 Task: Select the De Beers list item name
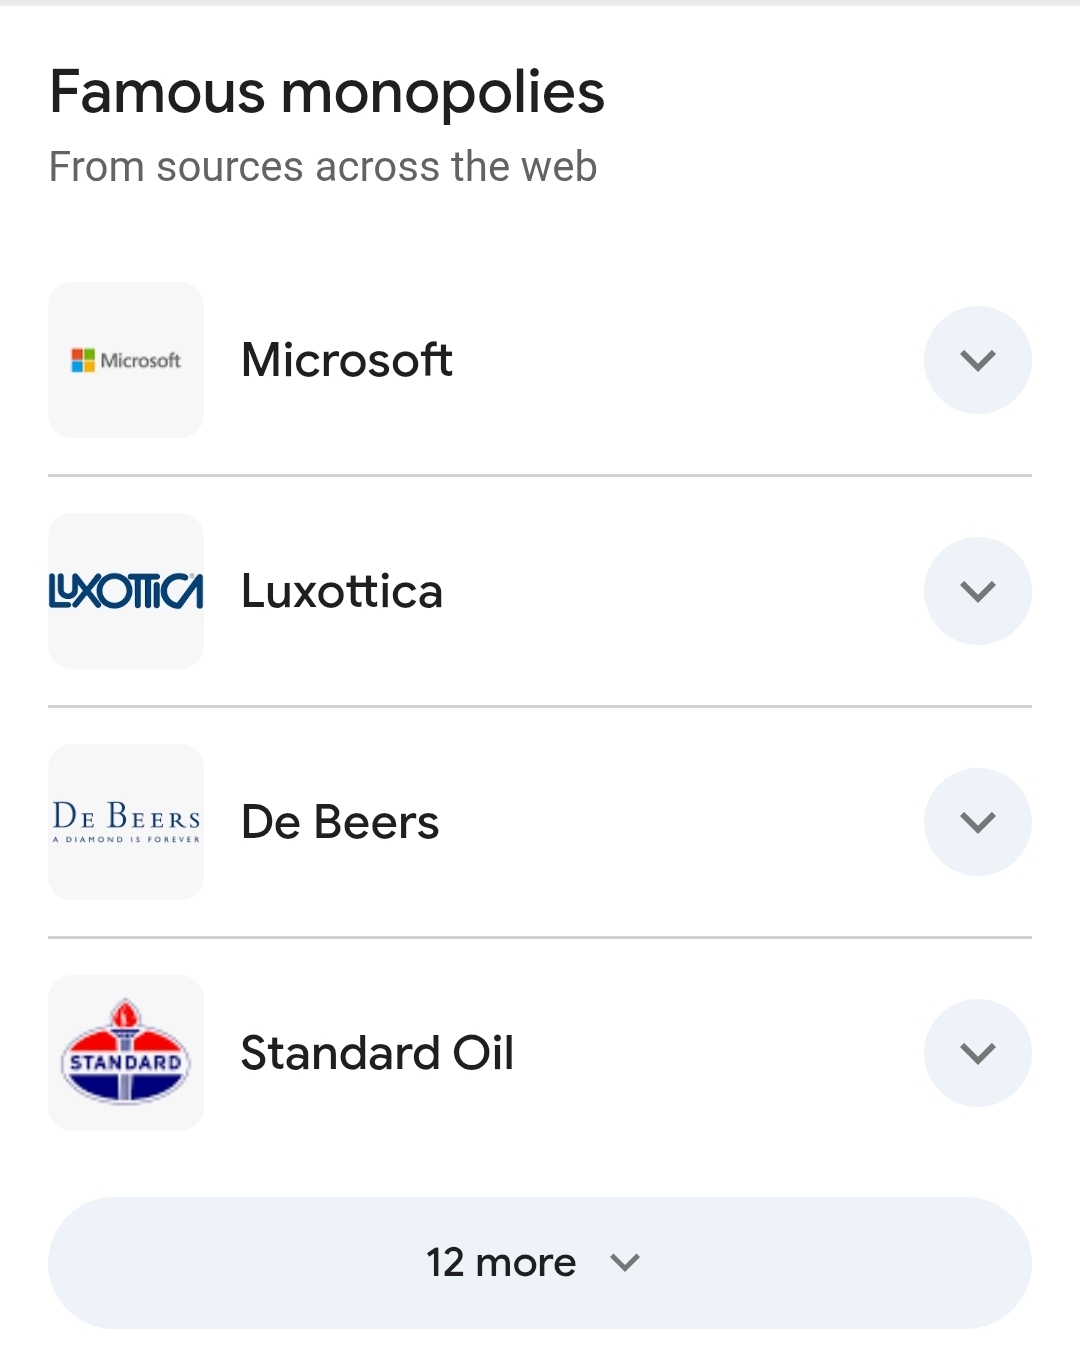pos(340,822)
